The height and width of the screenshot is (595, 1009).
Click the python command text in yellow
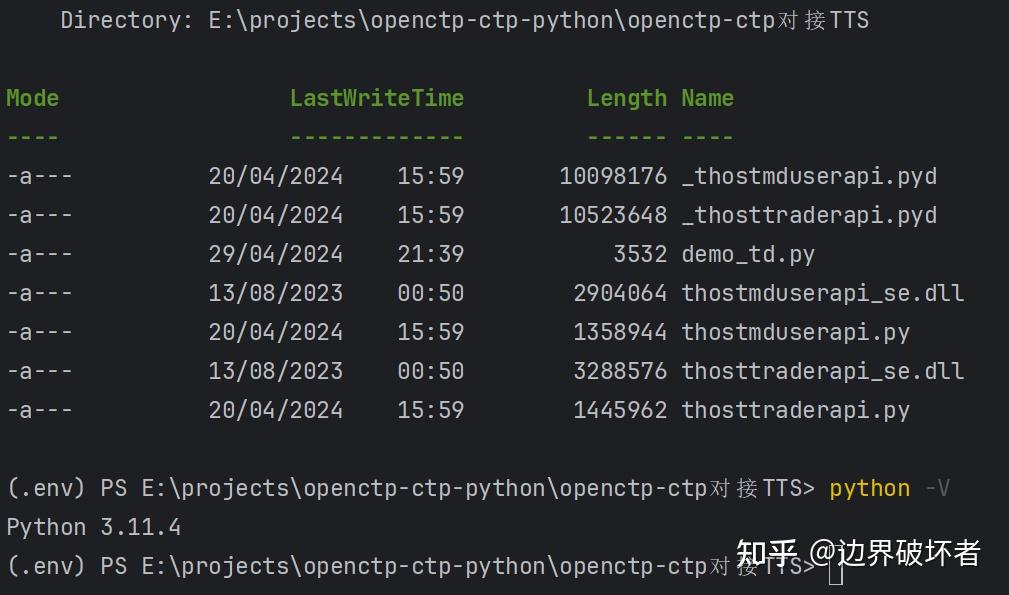coord(868,488)
